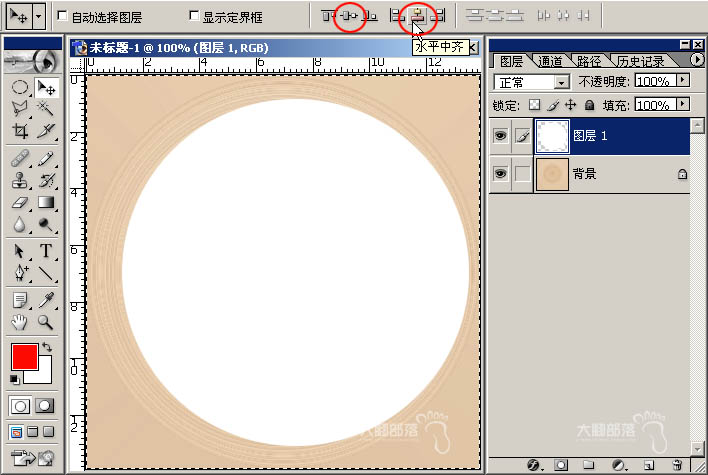The image size is (708, 475).
Task: Open new adjustment layer menu
Action: click(x=619, y=465)
